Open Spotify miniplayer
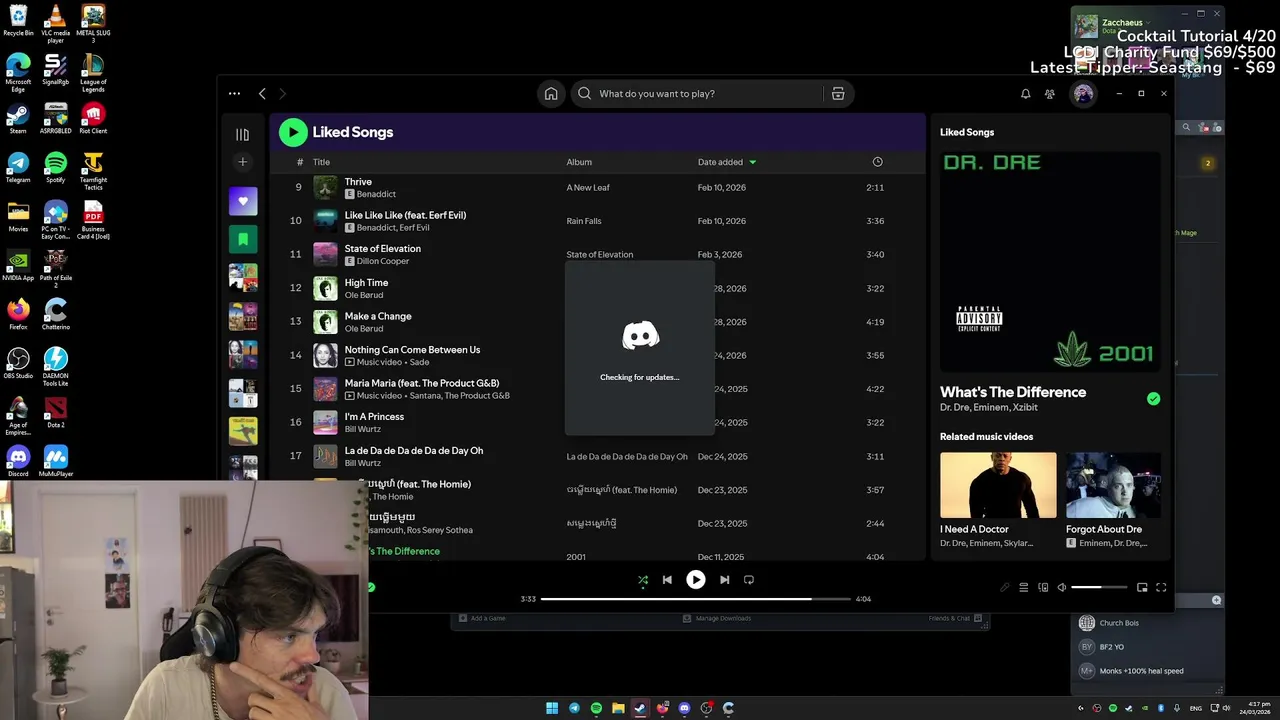Viewport: 1280px width, 720px height. point(1142,588)
